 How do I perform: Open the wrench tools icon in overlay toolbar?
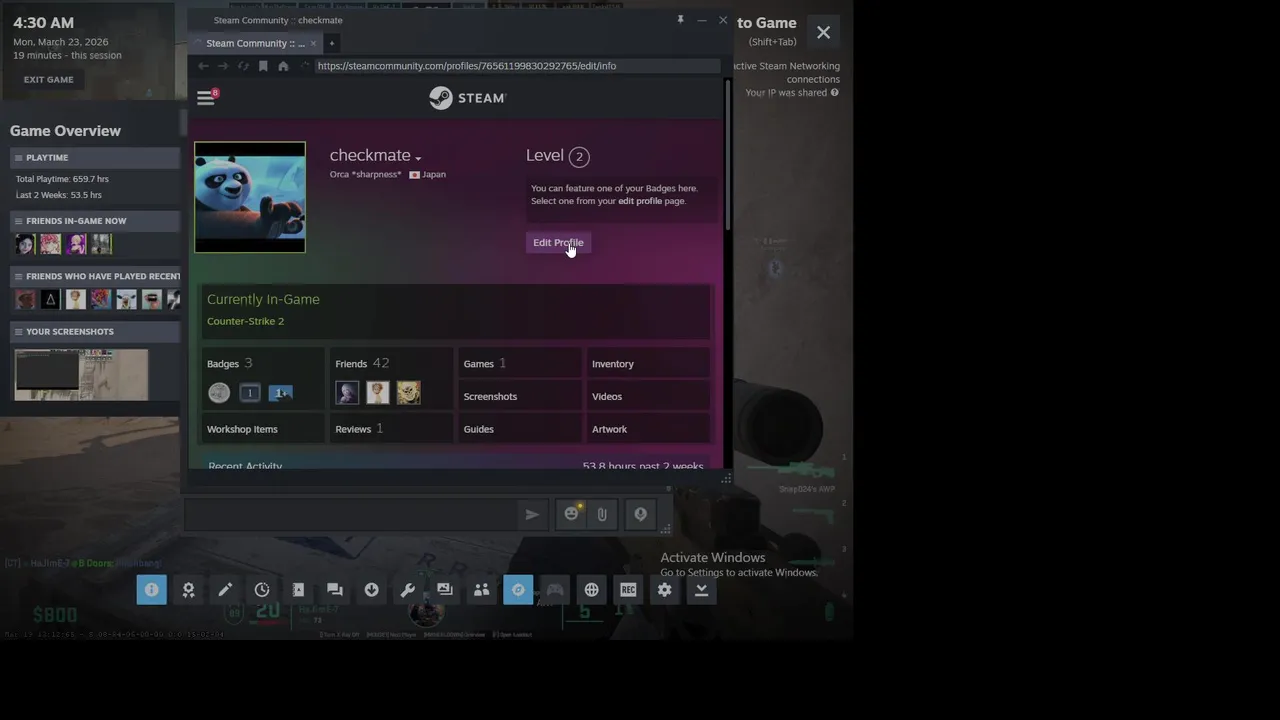pyautogui.click(x=408, y=590)
